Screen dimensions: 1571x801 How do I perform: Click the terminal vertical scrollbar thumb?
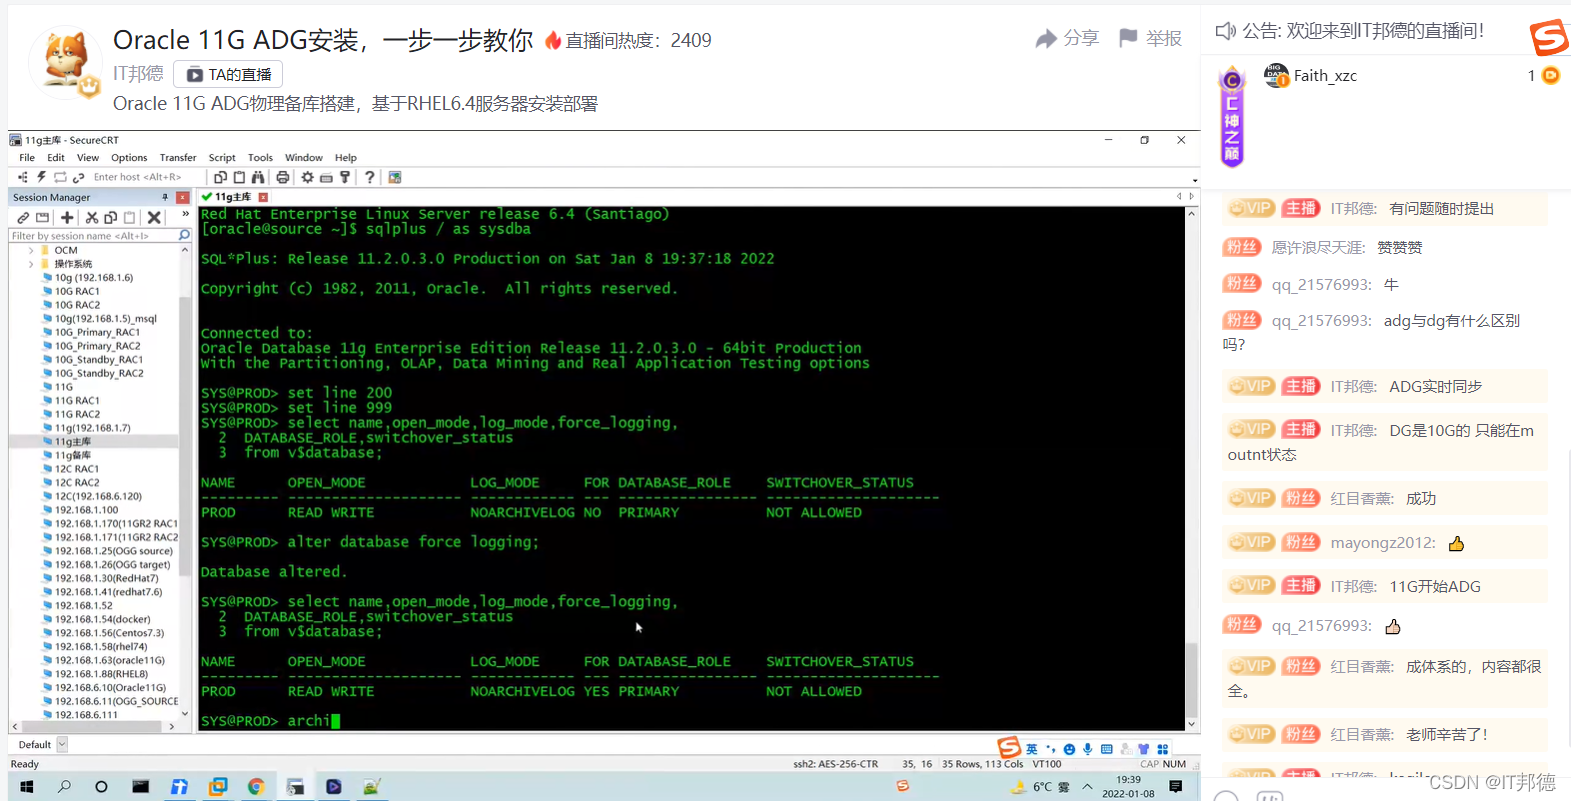pyautogui.click(x=1191, y=680)
